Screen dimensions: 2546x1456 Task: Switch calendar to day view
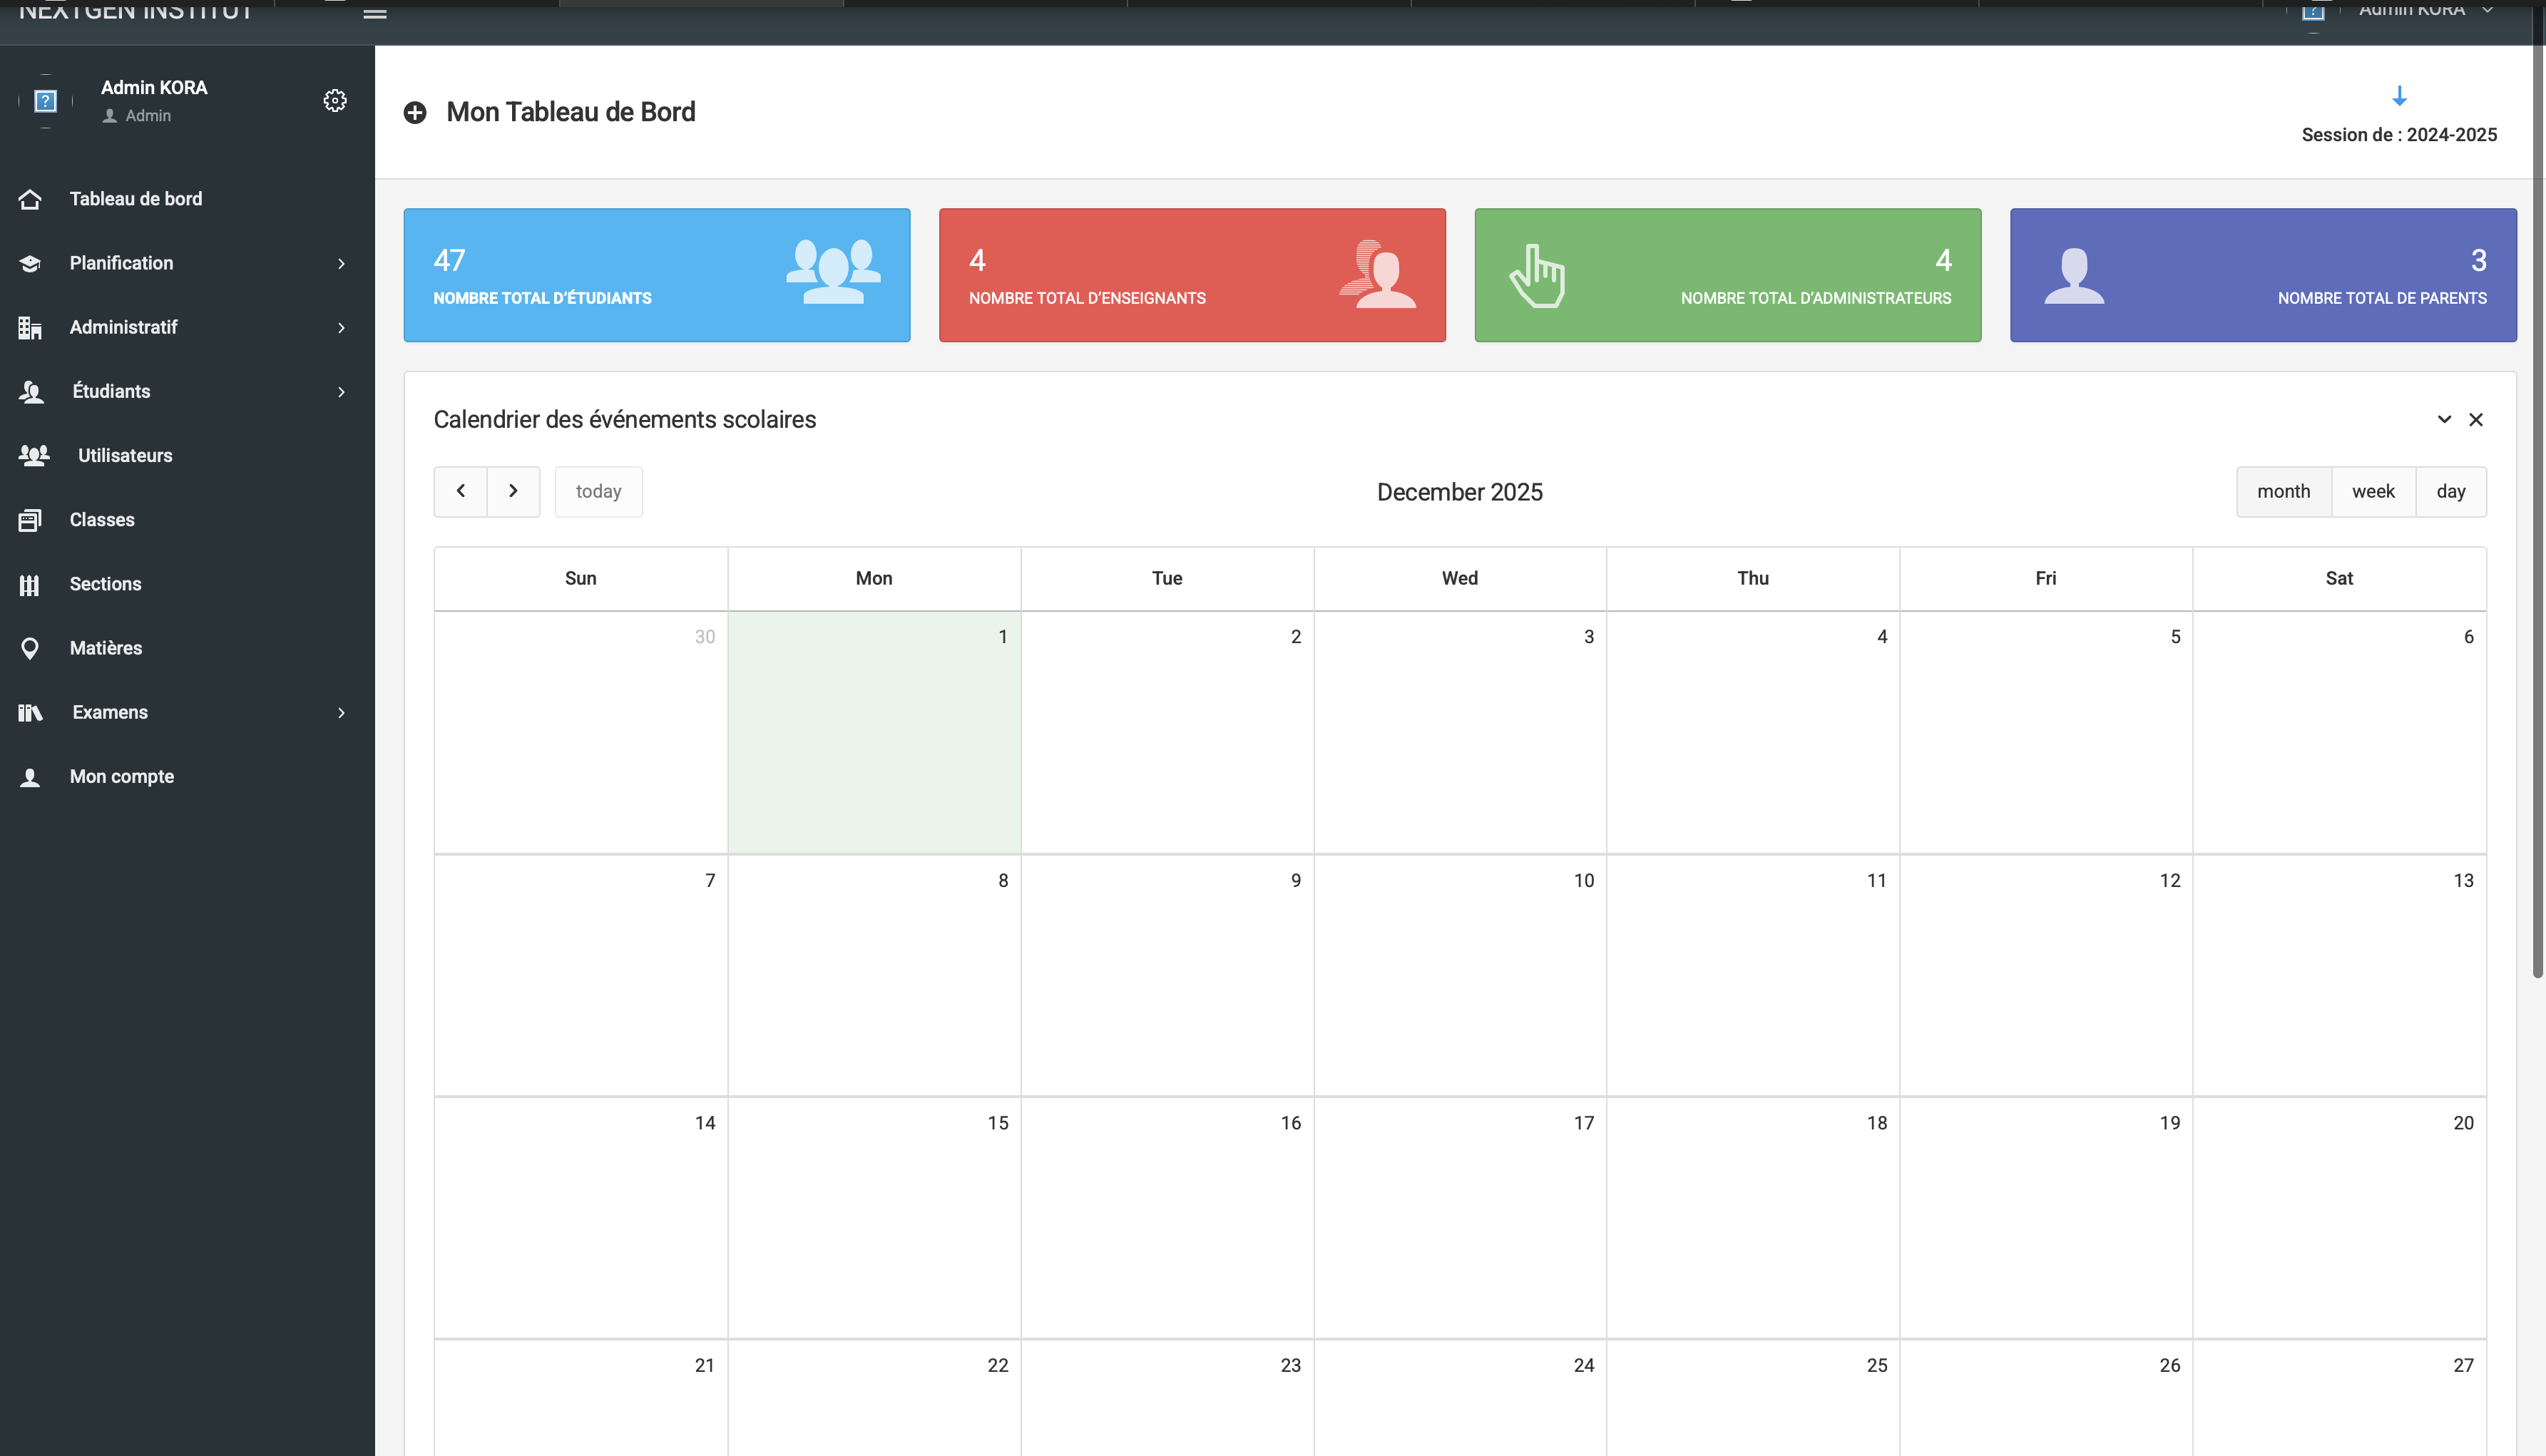(2450, 492)
